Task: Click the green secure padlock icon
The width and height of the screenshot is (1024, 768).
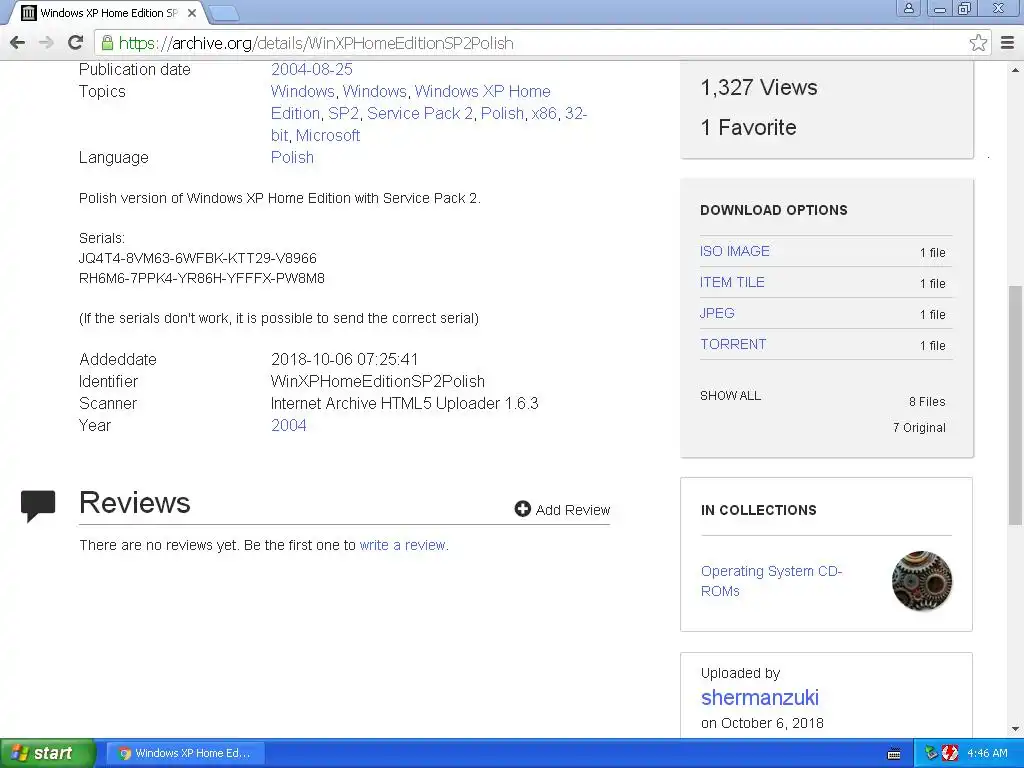Action: [x=107, y=43]
